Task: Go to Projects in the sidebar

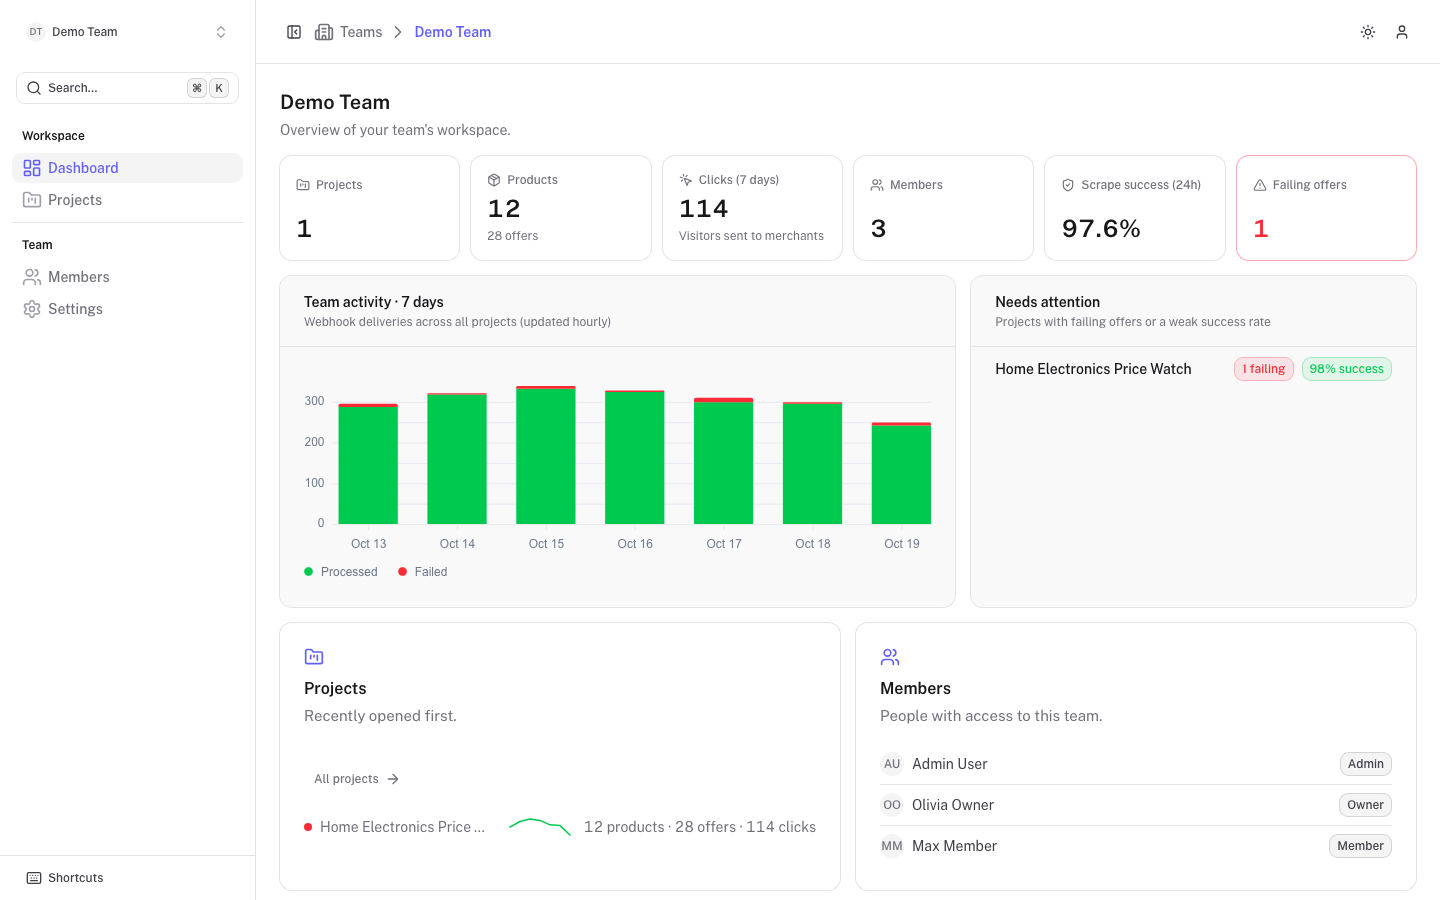Action: (x=127, y=200)
